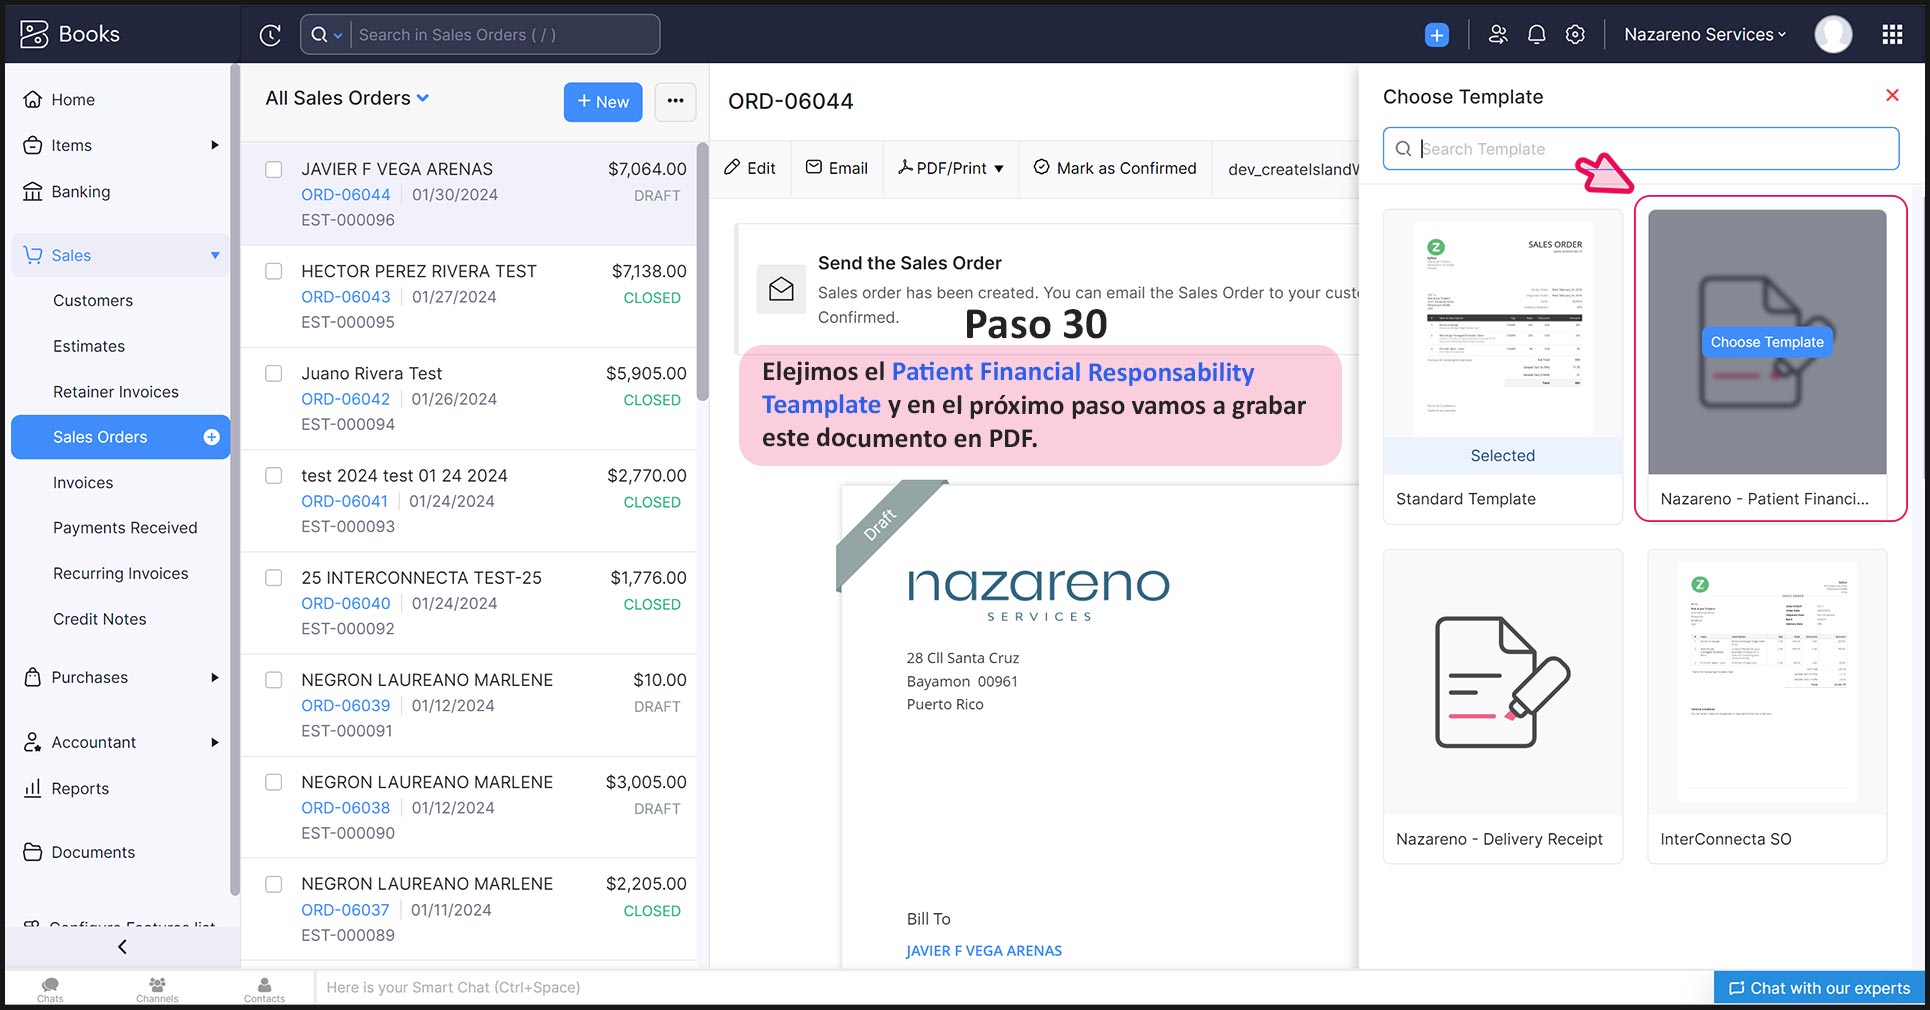Open the recent history clock icon
The image size is (1930, 1010).
tap(270, 35)
